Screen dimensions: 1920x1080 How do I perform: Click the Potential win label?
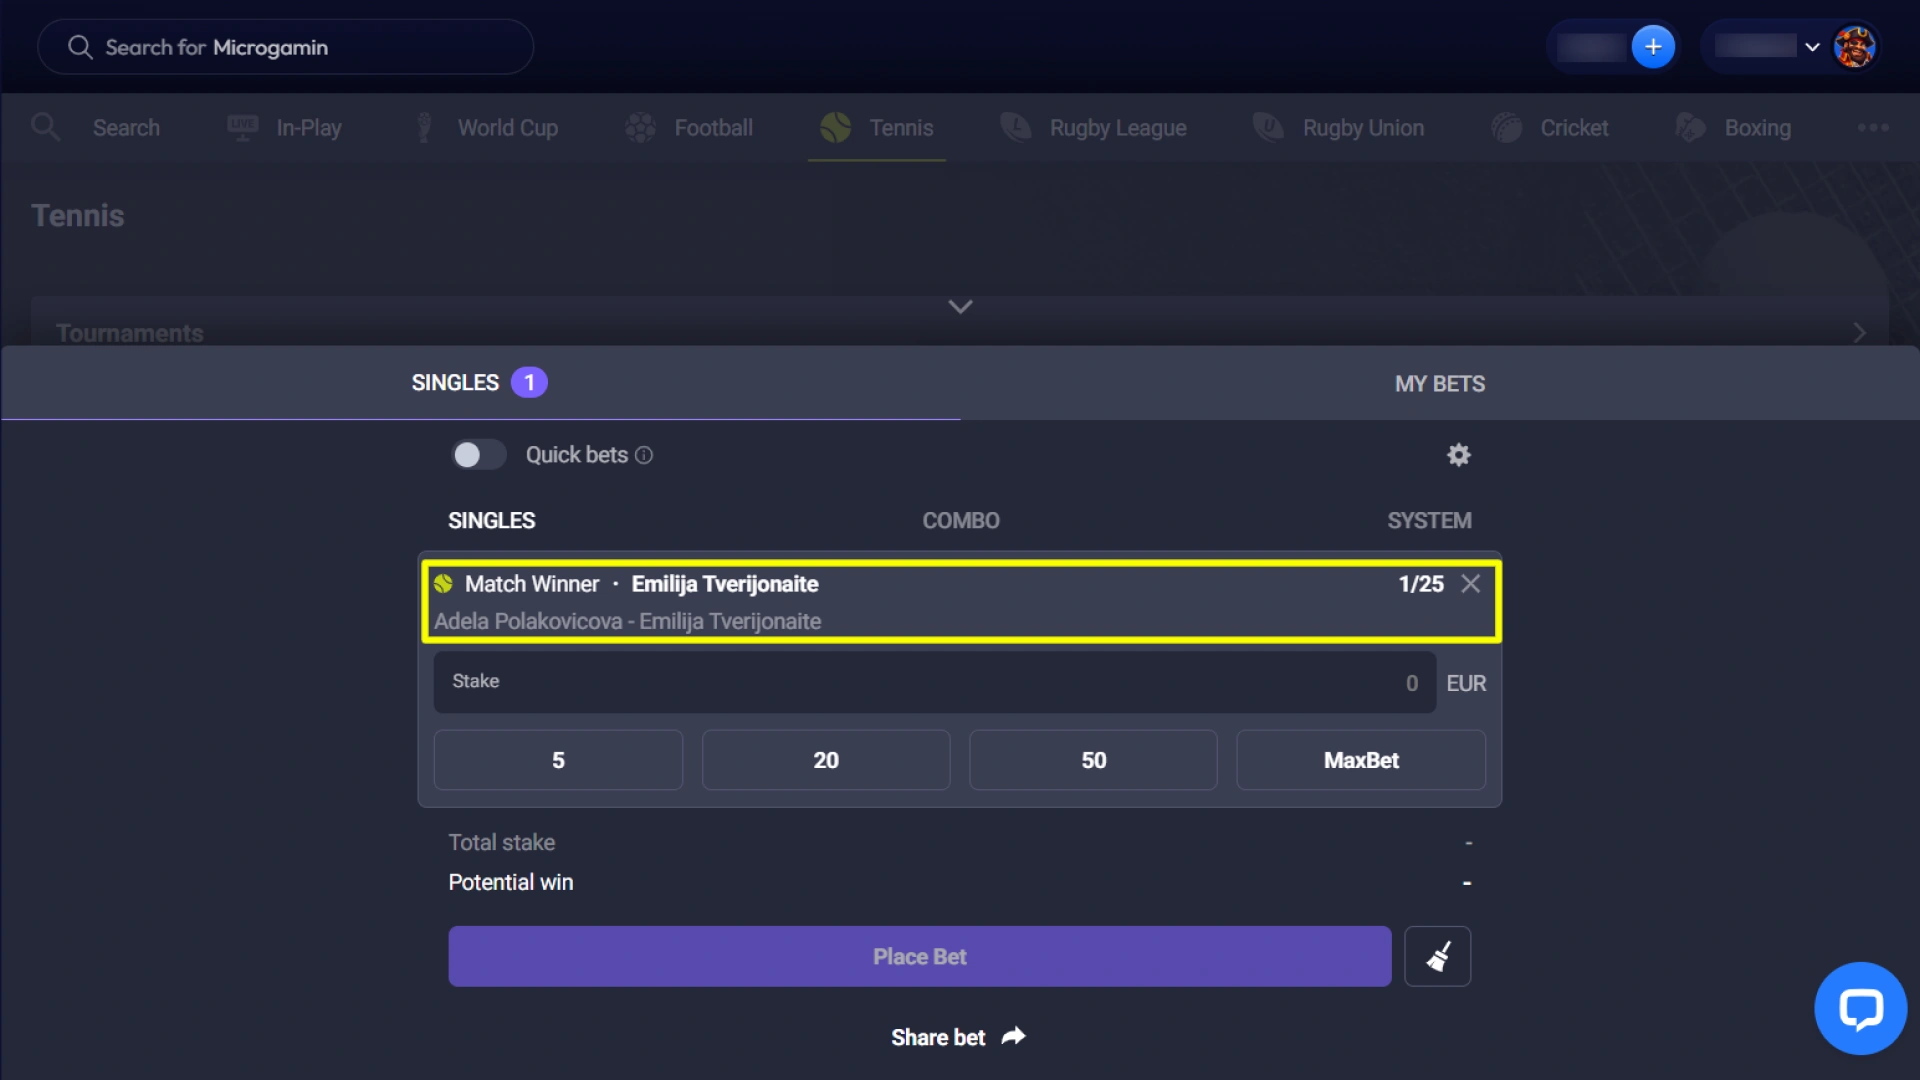click(510, 883)
